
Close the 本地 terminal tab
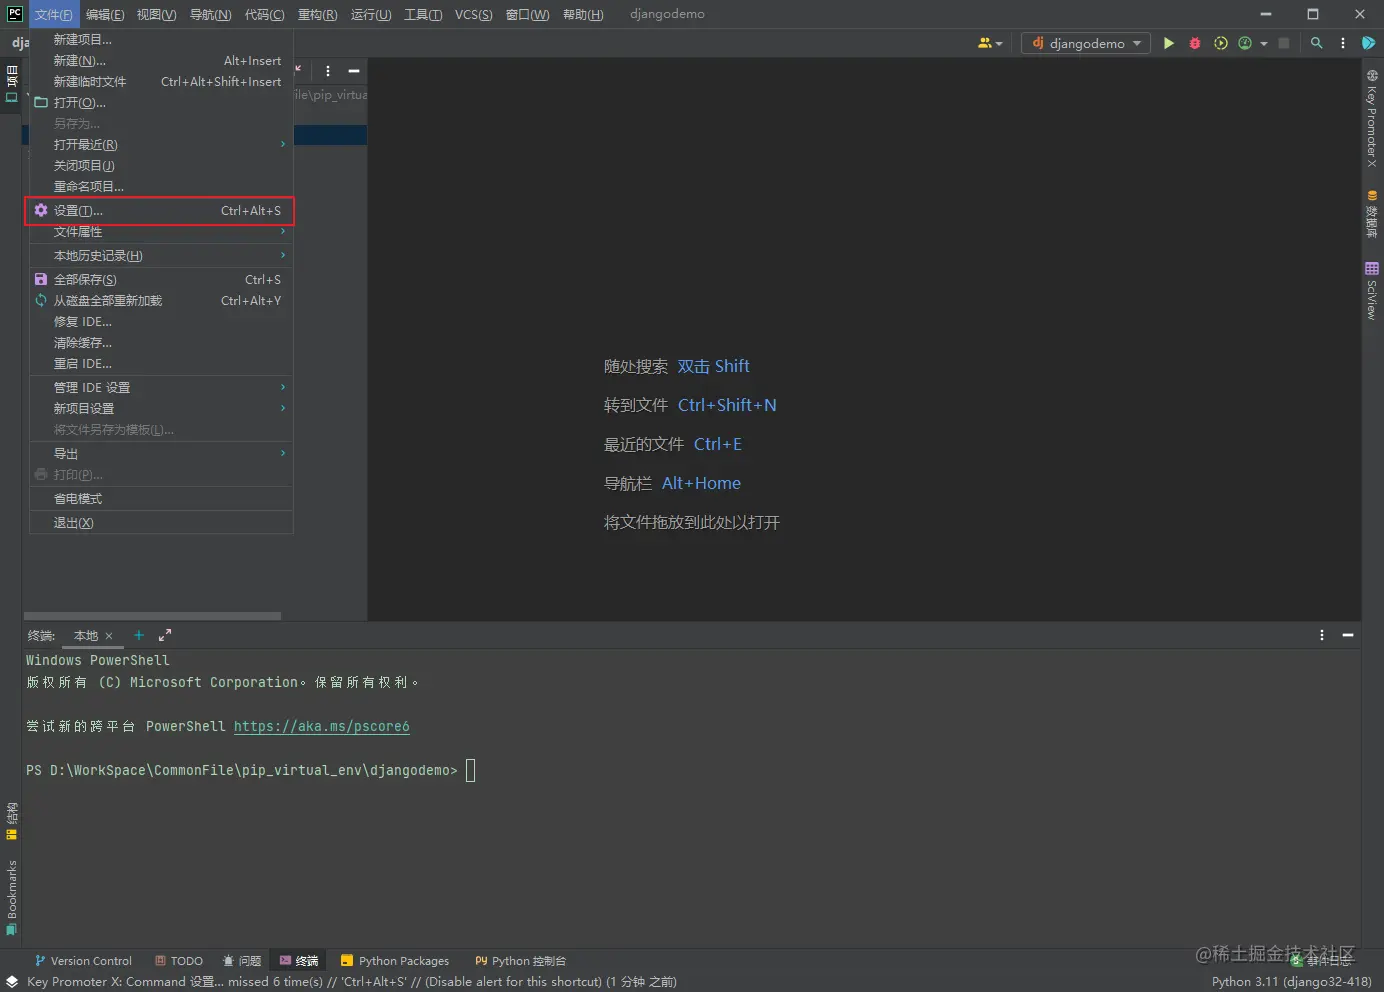click(x=109, y=636)
